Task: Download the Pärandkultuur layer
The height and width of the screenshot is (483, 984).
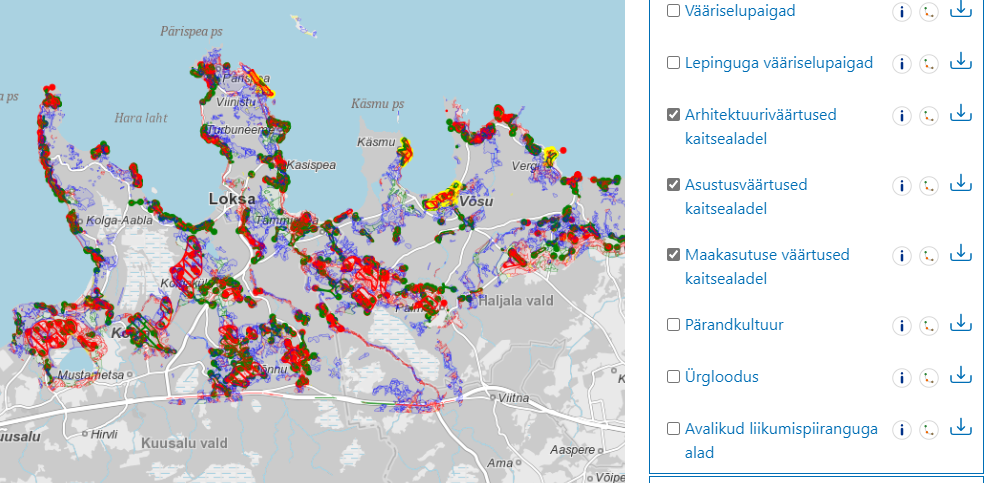Action: pos(960,323)
